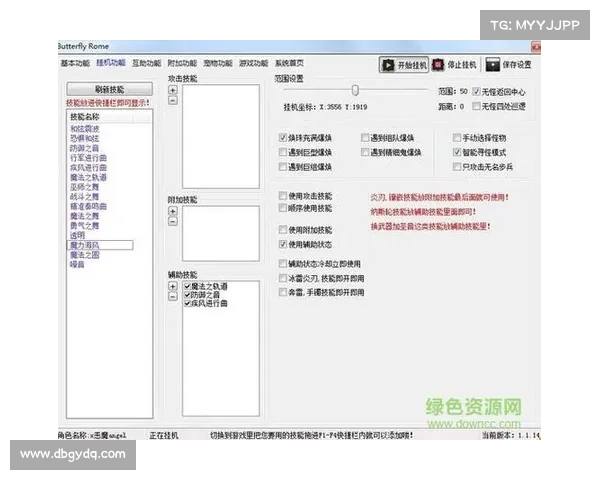Close the Butterfly Rome window
Image resolution: width=600 pixels, height=480 pixels.
click(536, 47)
